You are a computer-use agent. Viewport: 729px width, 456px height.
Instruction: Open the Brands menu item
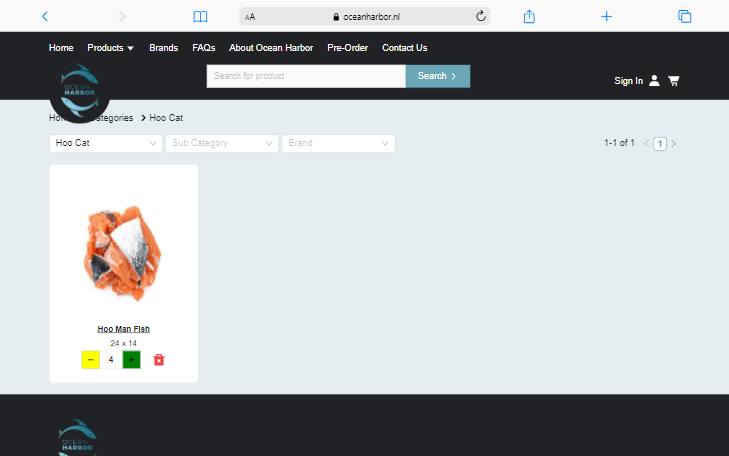[x=164, y=48]
